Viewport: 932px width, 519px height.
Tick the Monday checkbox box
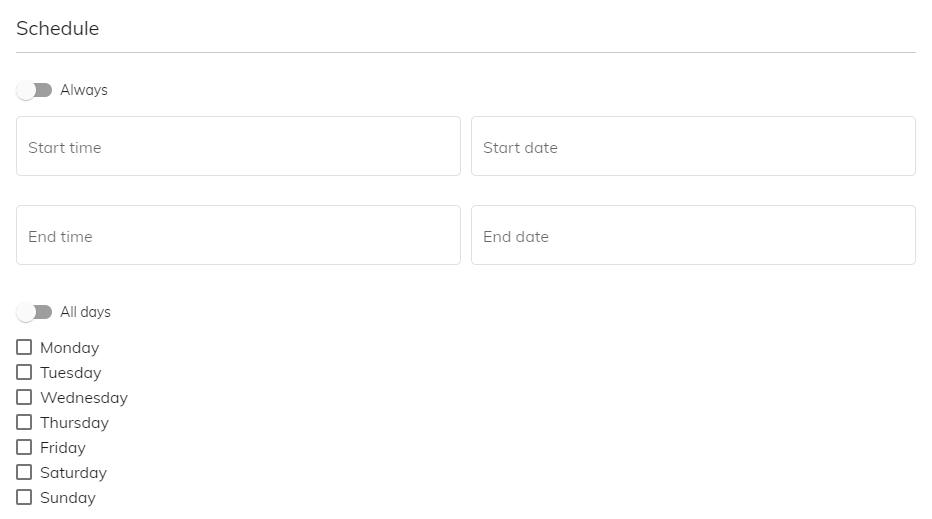point(24,347)
